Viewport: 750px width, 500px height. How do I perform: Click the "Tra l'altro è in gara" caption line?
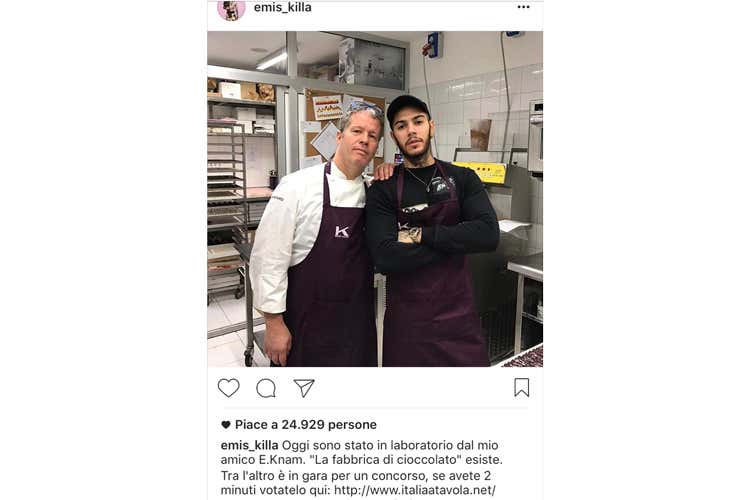356,476
